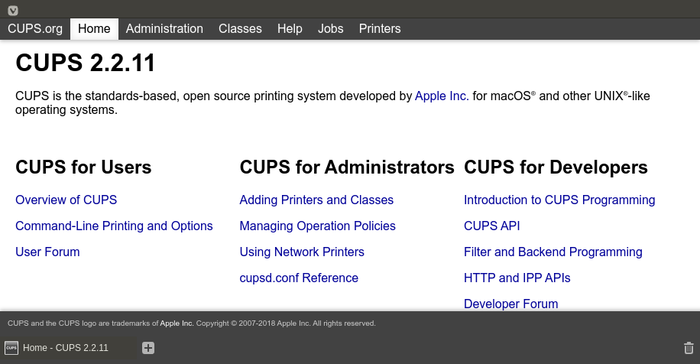Open the Printers page
The width and height of the screenshot is (700, 364).
[x=380, y=29]
